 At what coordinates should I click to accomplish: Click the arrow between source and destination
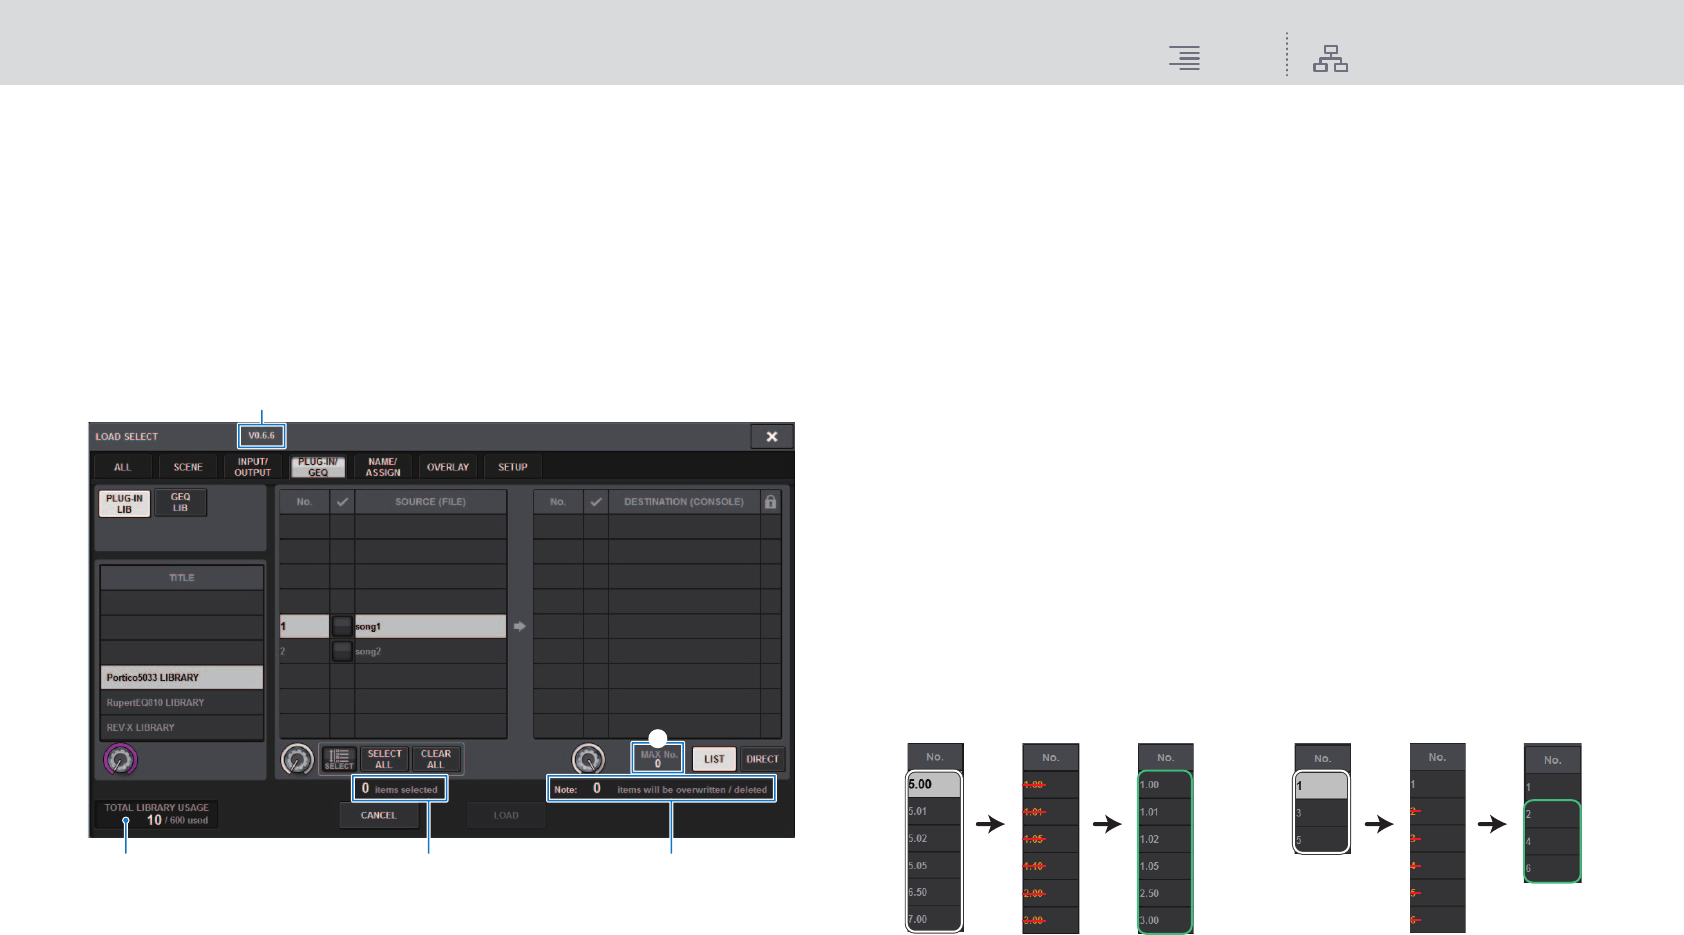(x=520, y=627)
